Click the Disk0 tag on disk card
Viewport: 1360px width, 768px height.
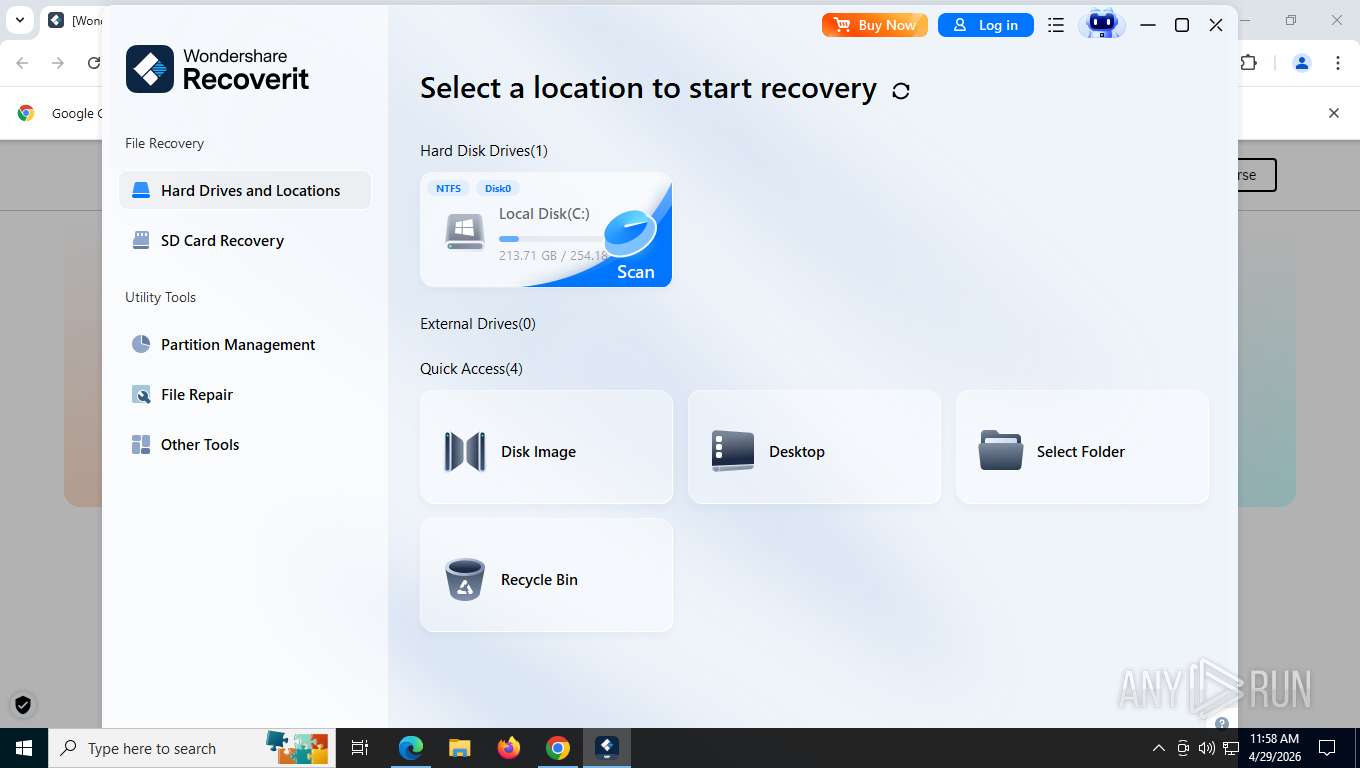click(x=498, y=188)
